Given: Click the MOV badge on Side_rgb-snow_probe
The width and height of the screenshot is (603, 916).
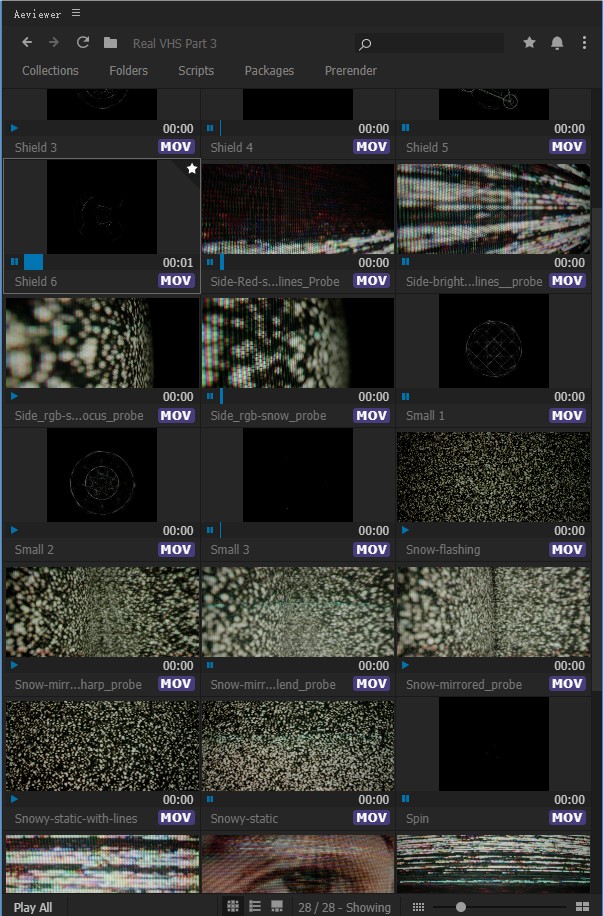Looking at the screenshot, I should (372, 415).
